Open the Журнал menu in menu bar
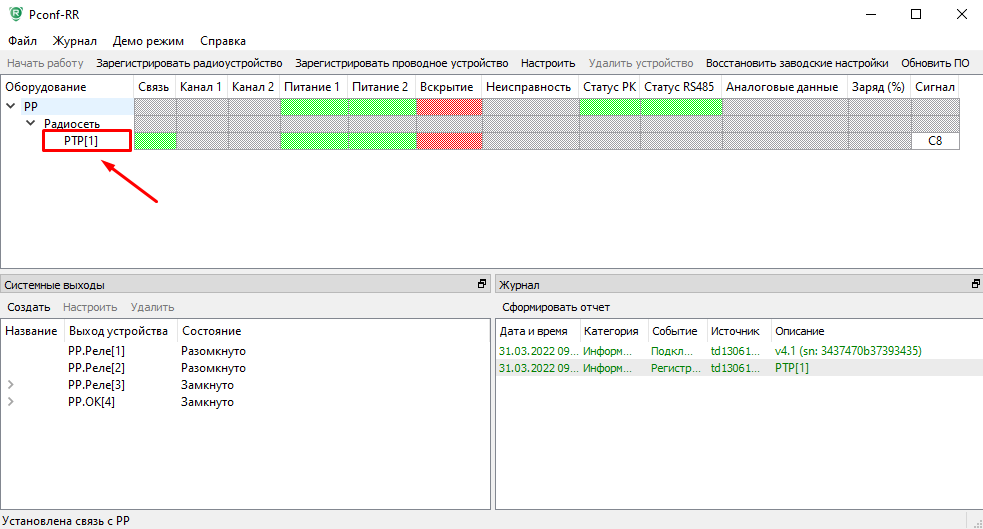 [75, 41]
